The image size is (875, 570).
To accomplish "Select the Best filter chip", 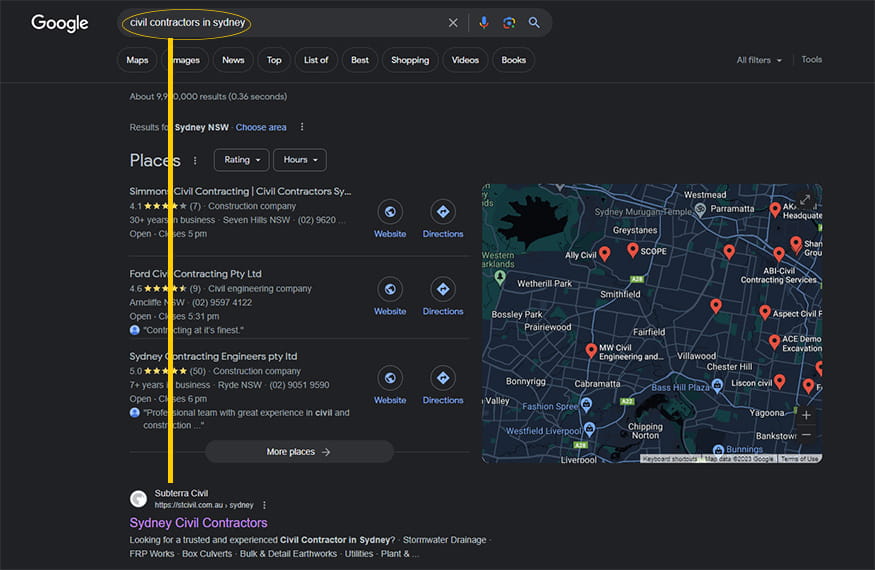I will tap(360, 60).
